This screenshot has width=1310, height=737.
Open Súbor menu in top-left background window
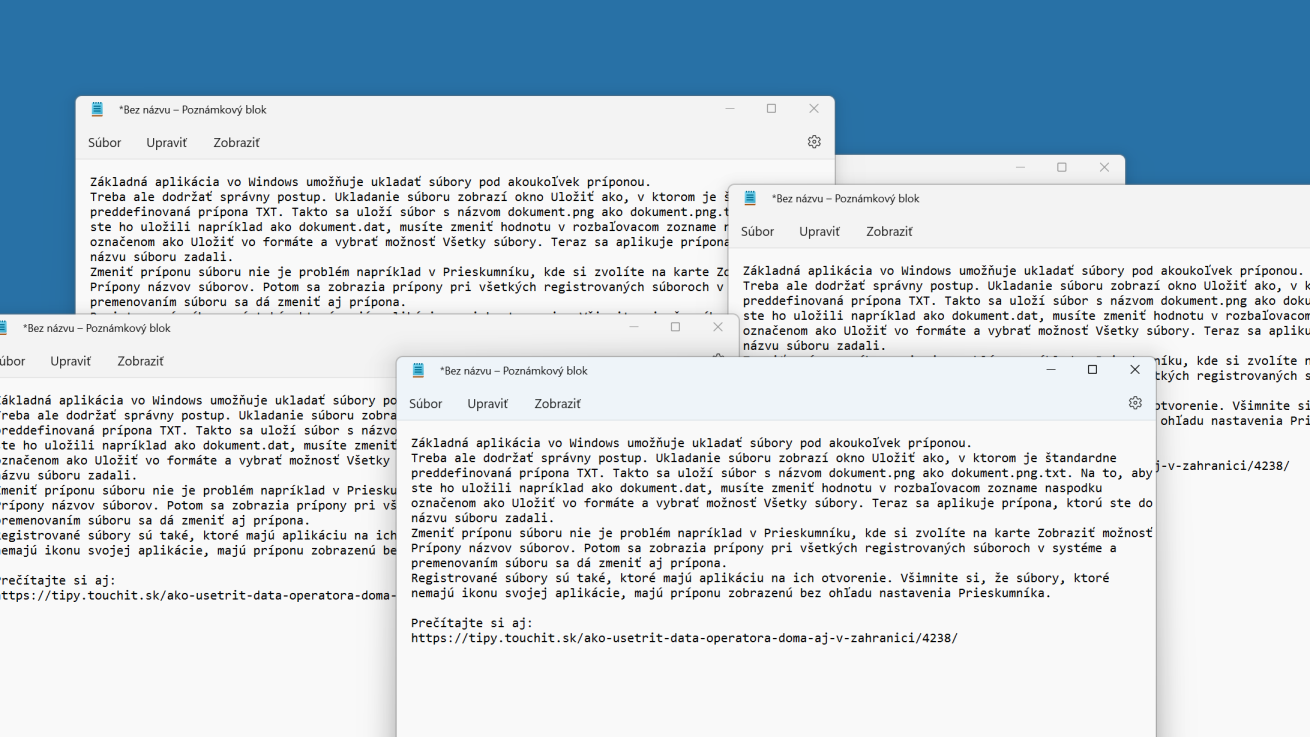[x=104, y=143]
